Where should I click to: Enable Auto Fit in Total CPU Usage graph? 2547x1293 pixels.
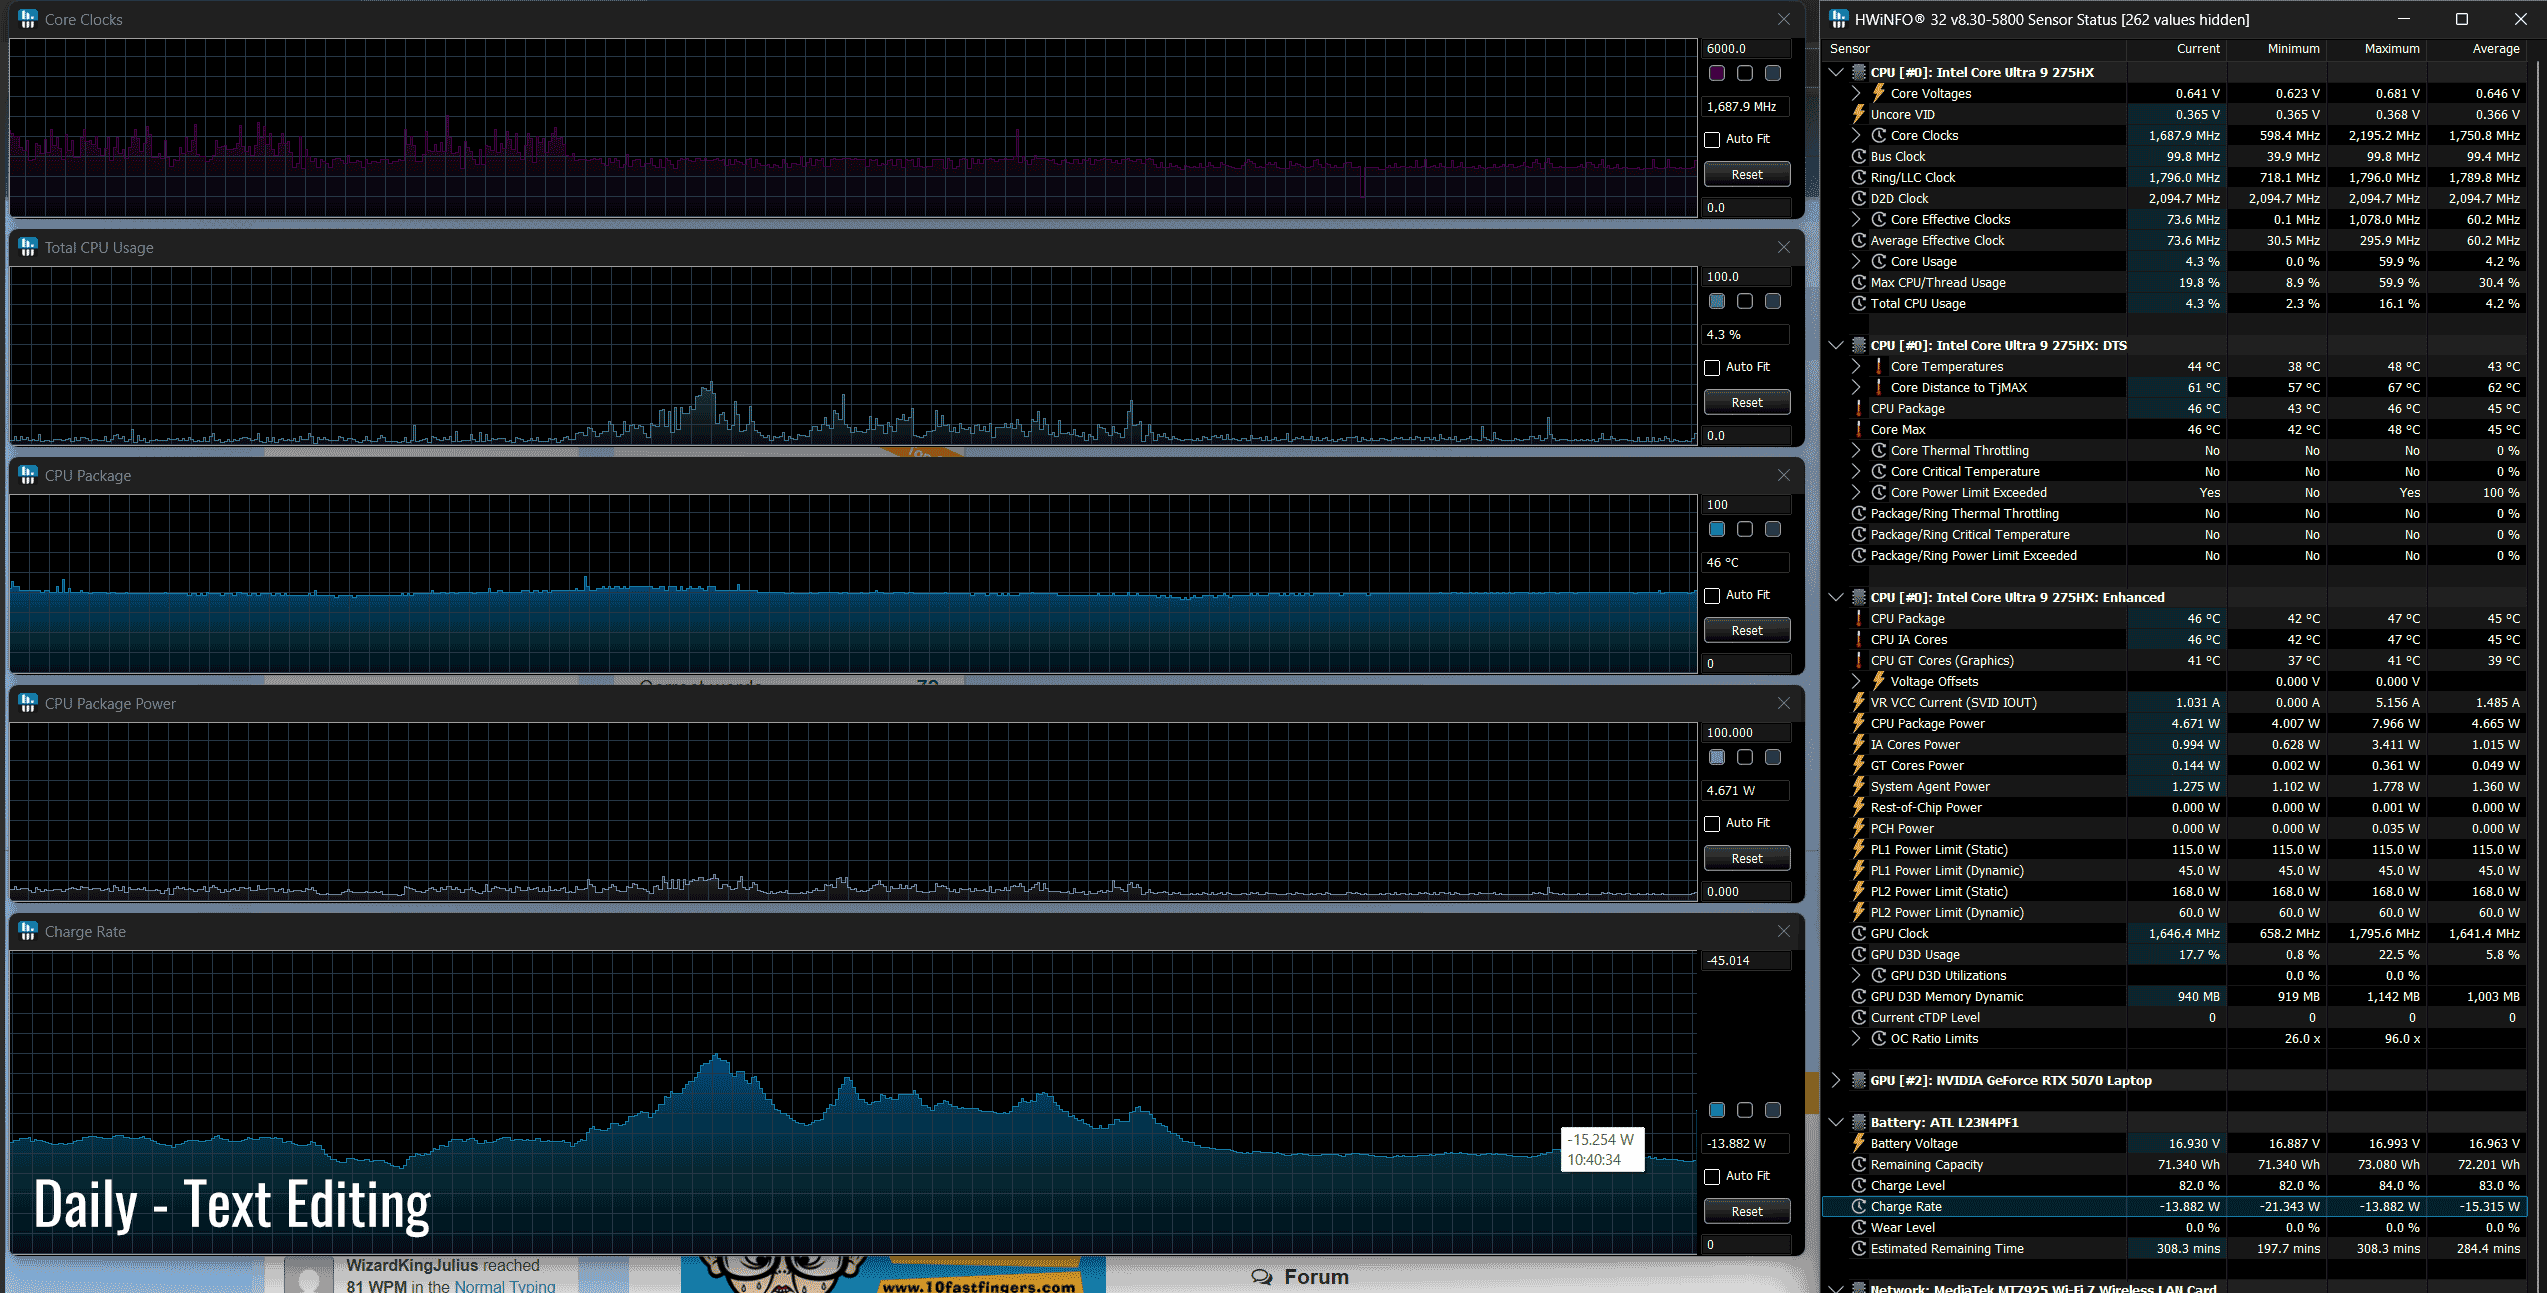tap(1713, 367)
